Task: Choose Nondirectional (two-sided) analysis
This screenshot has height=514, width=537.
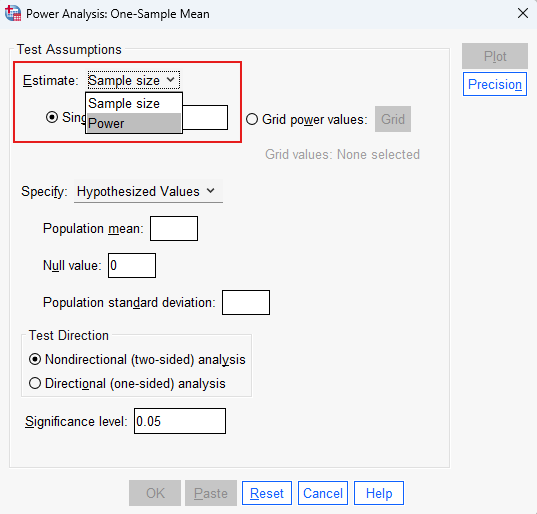Action: point(35,360)
